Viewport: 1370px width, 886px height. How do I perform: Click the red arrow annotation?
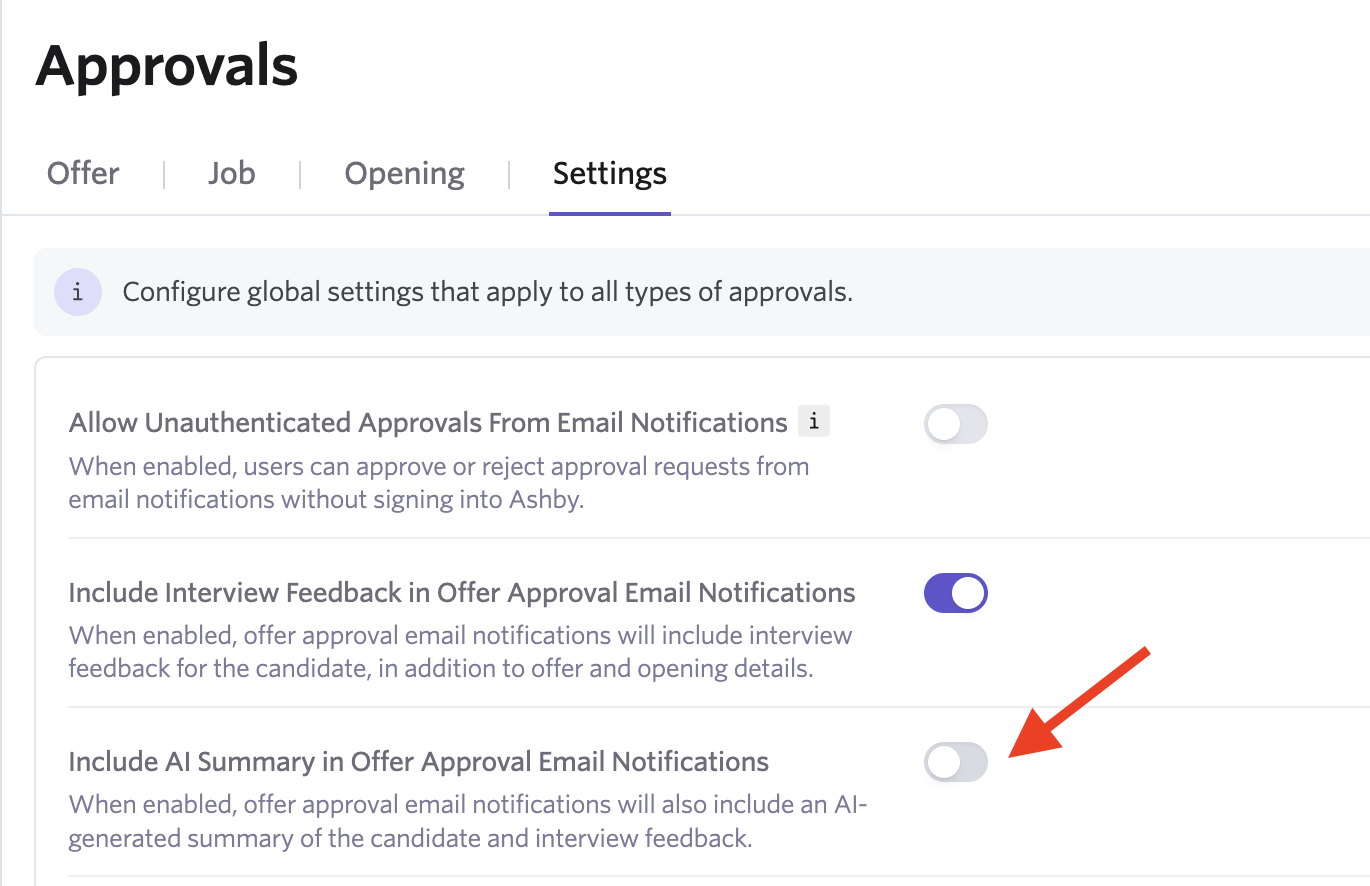tap(1080, 702)
